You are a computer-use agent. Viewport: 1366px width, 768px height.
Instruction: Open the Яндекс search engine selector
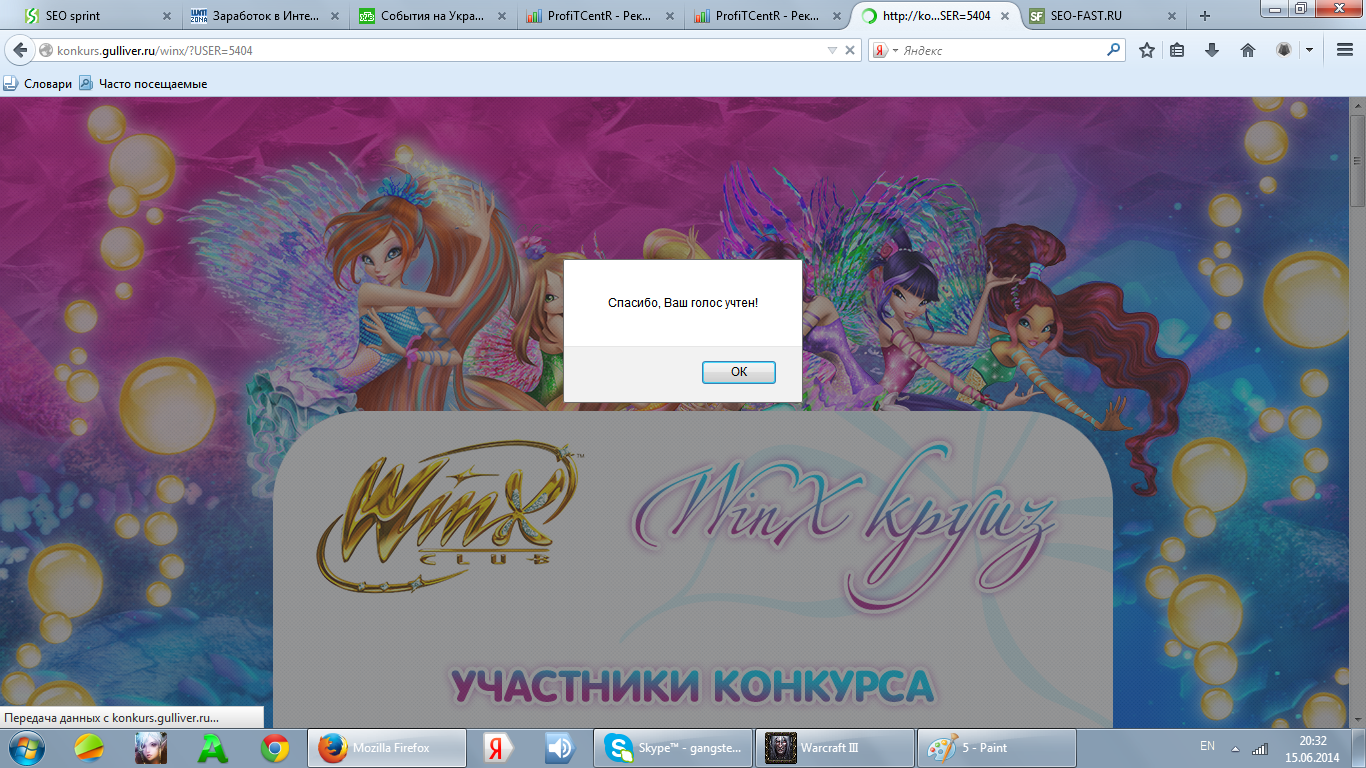tap(886, 50)
